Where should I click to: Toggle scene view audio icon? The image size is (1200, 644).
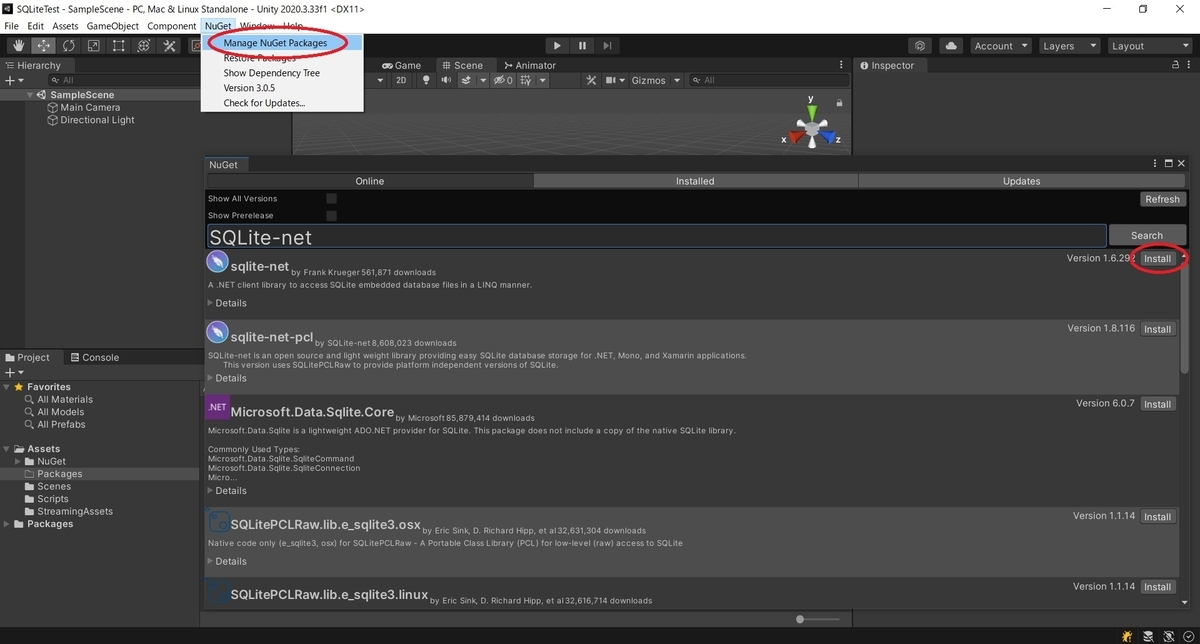[446, 80]
